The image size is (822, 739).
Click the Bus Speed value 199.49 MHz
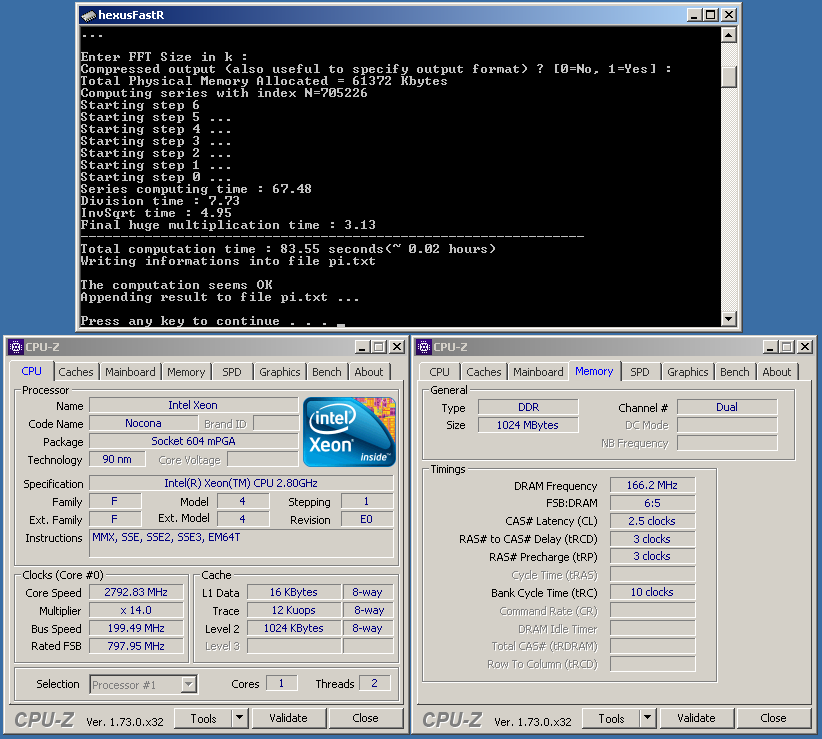pos(136,628)
